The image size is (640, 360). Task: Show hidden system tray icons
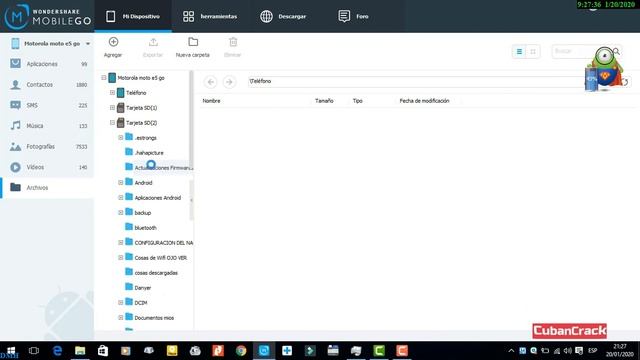(511, 351)
